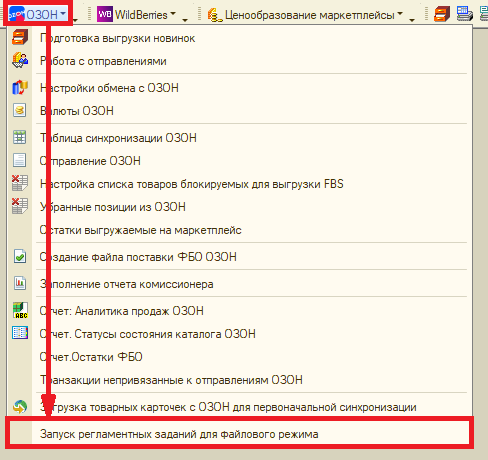
Task: Select Работа с отправлениями
Action: tap(240, 61)
